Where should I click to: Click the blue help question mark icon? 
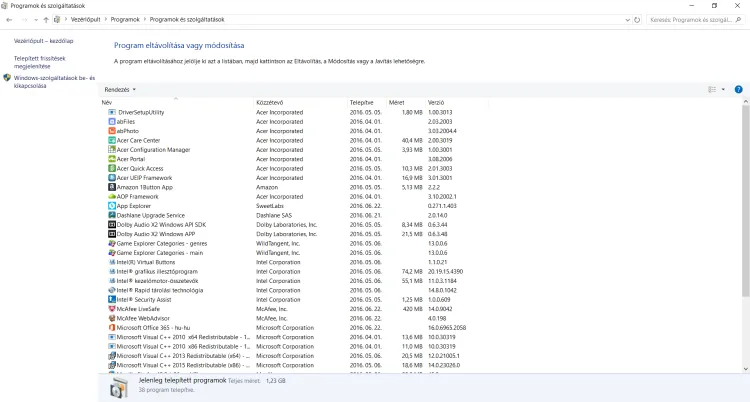pyautogui.click(x=738, y=89)
